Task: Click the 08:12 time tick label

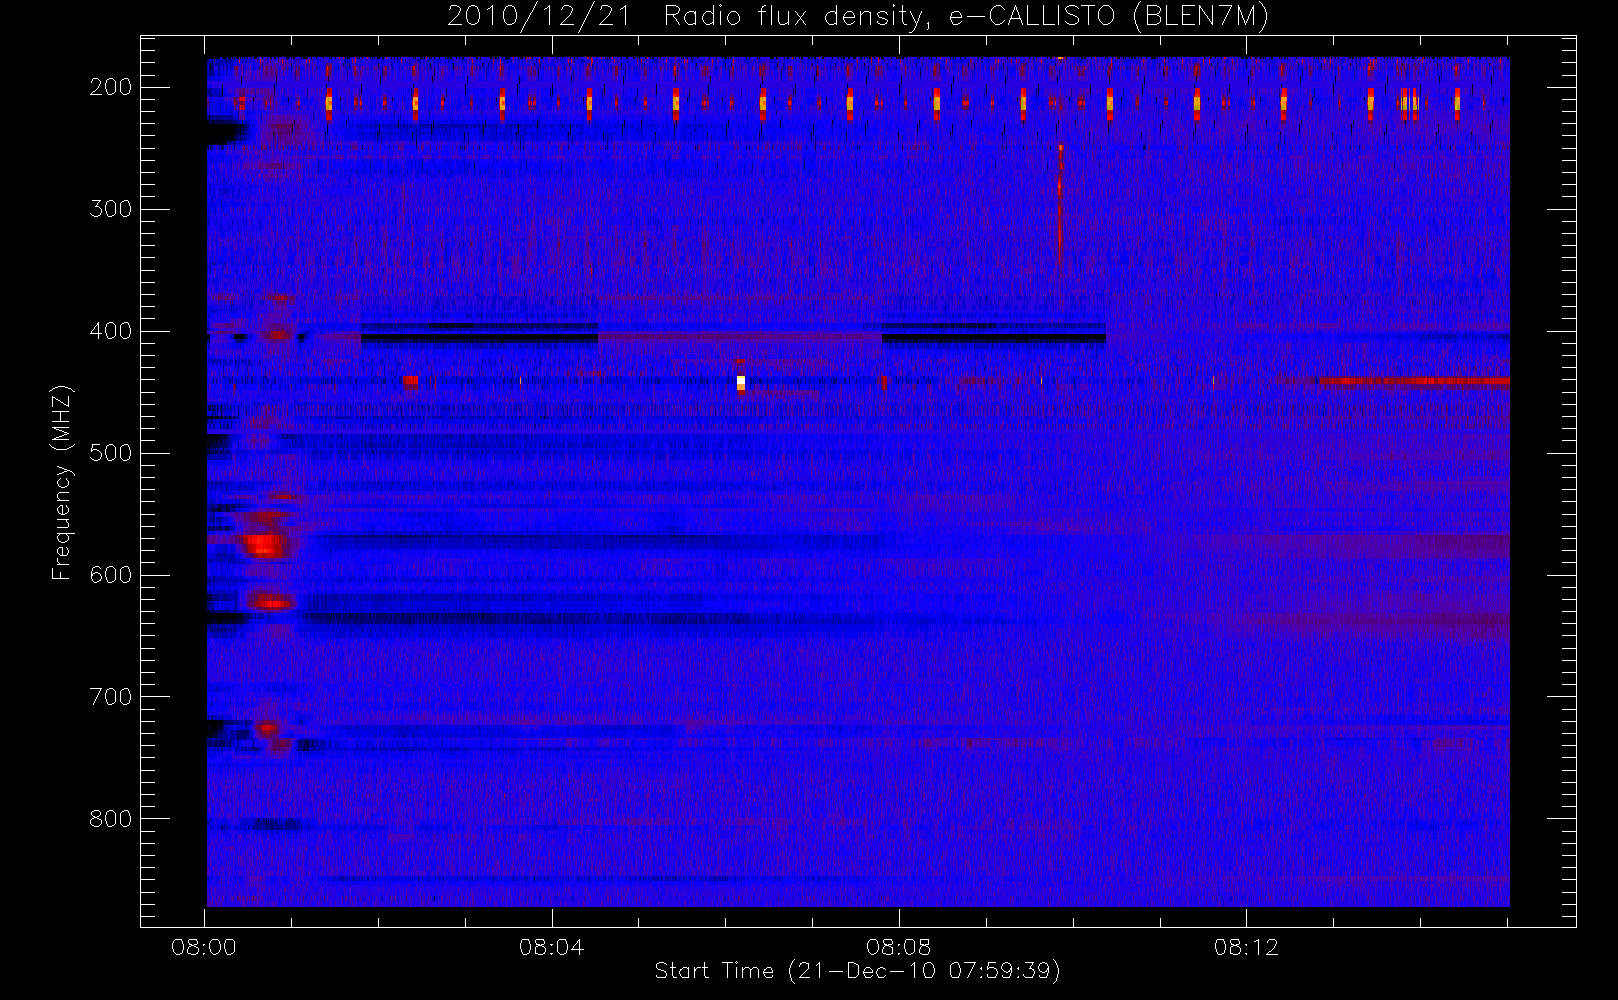Action: [1246, 947]
